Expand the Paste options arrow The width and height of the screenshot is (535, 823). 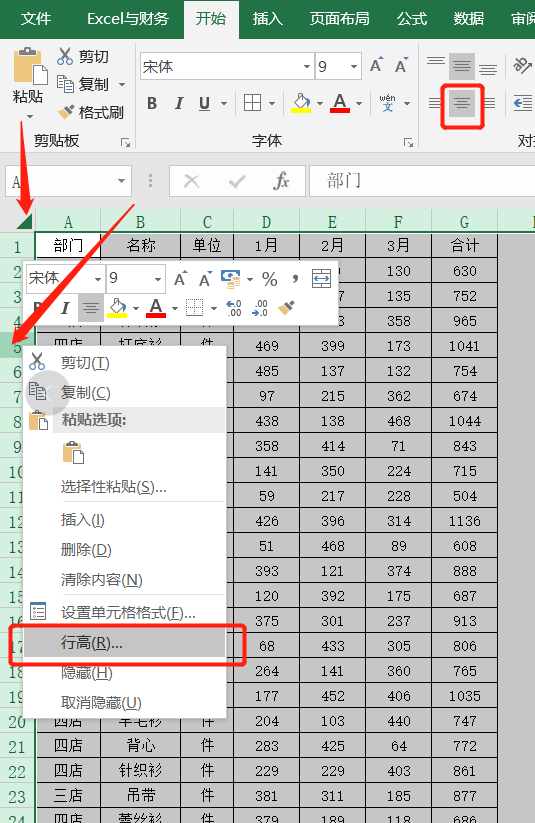pyautogui.click(x=29, y=116)
